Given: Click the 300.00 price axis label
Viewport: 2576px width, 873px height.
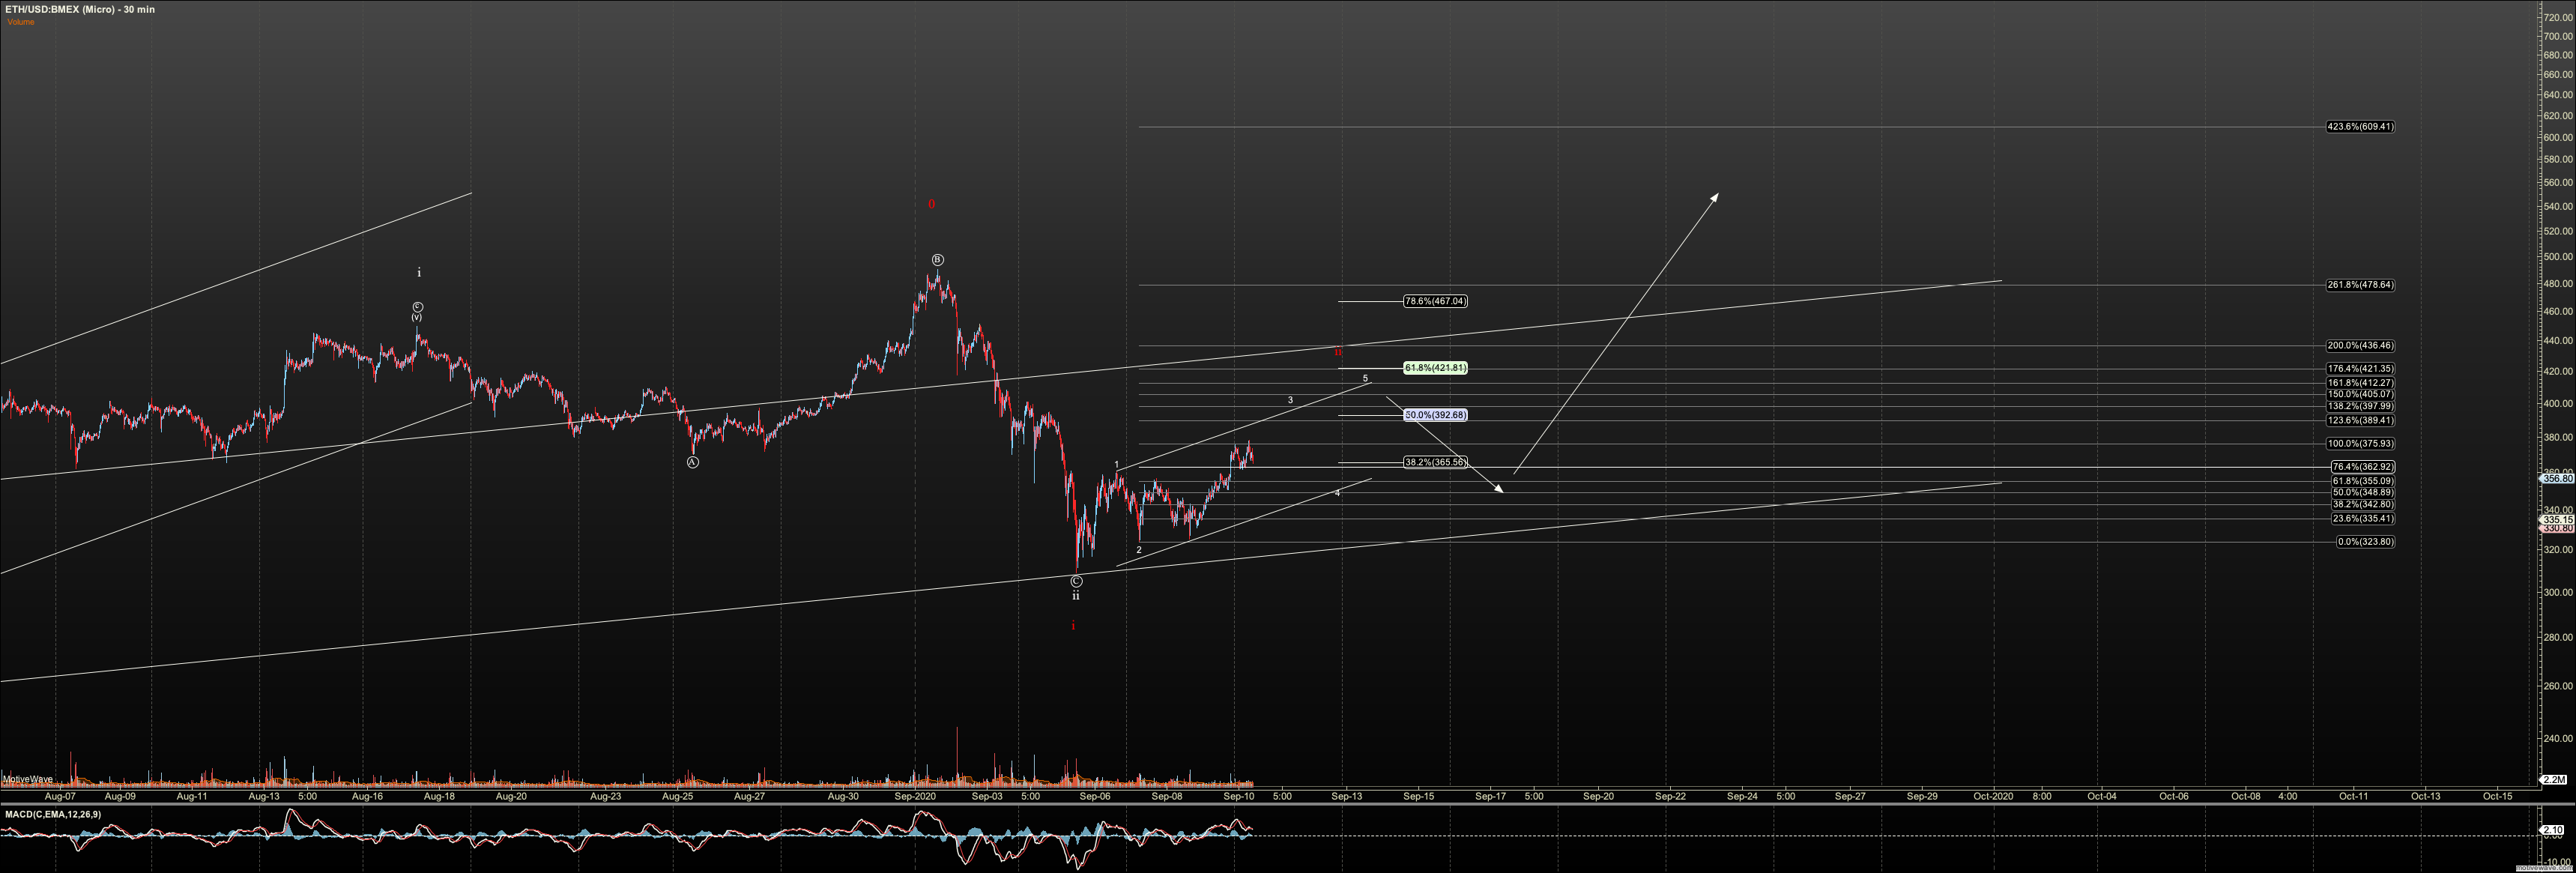Looking at the screenshot, I should point(2558,593).
